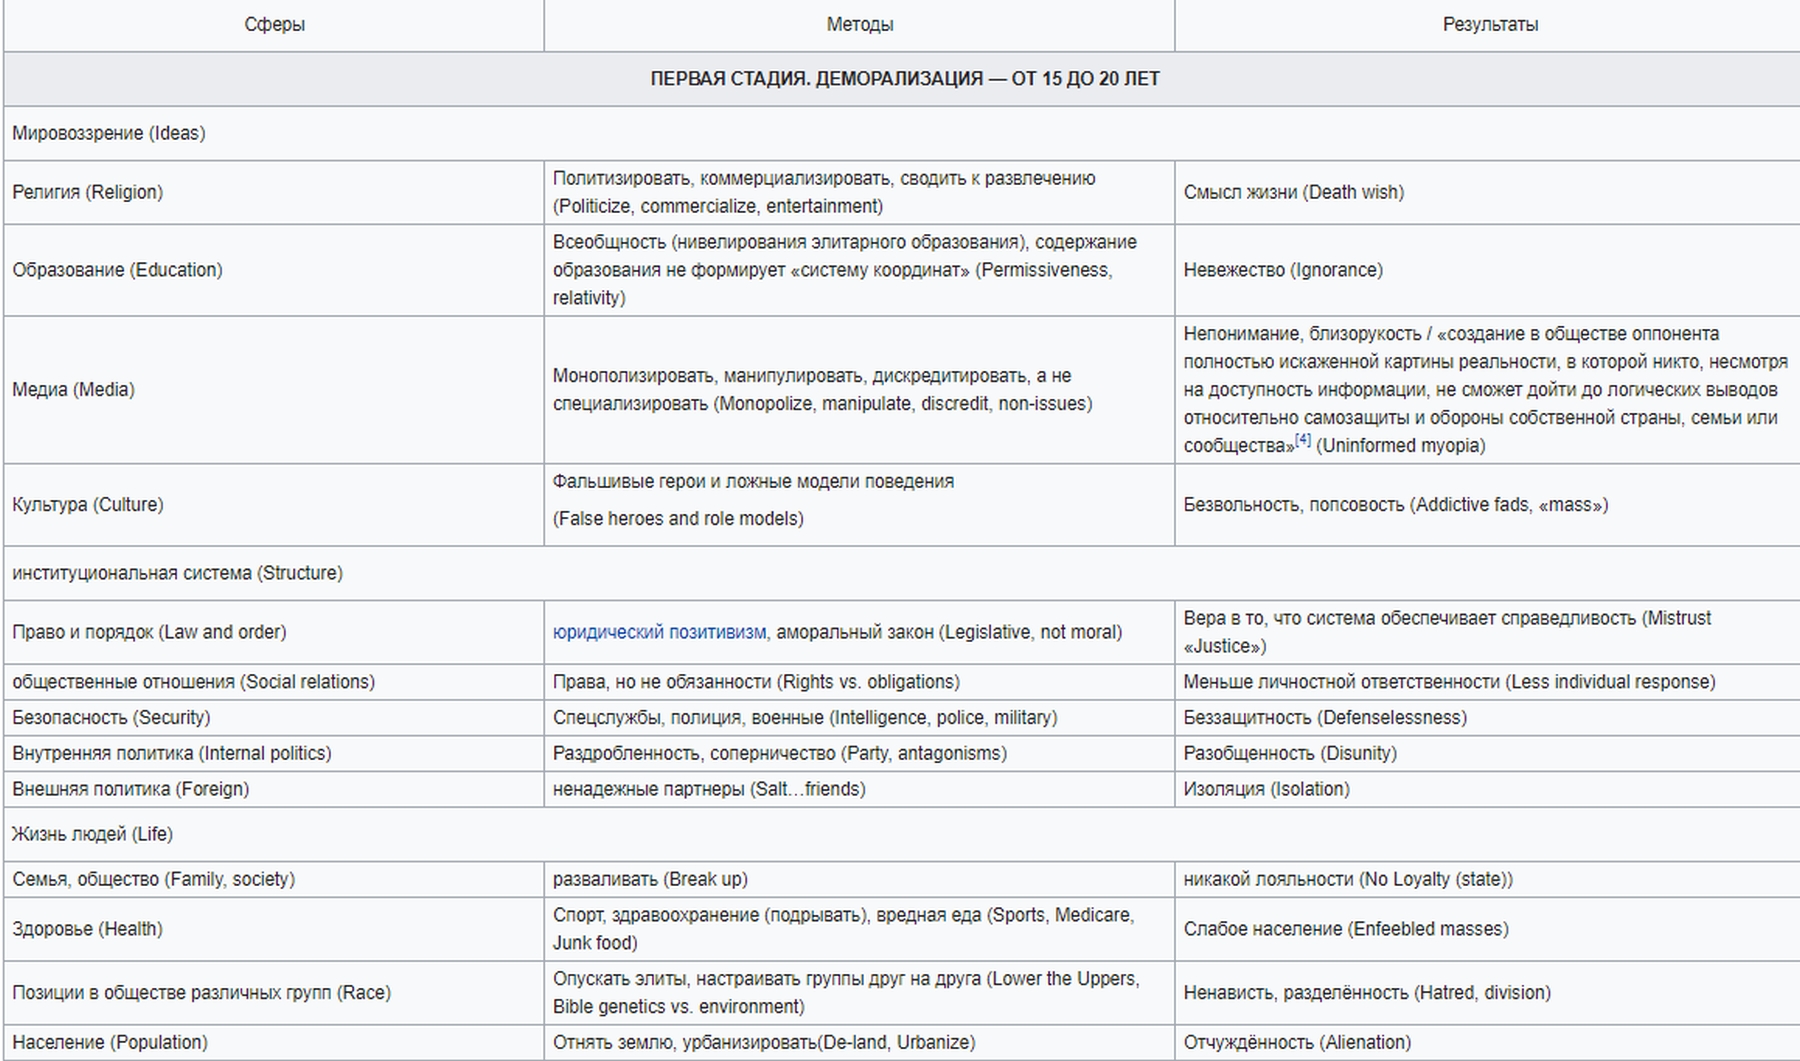This screenshot has width=1800, height=1061.
Task: Click the 'Мировоззрение (Ideas)' subsection row
Action: [x=109, y=133]
